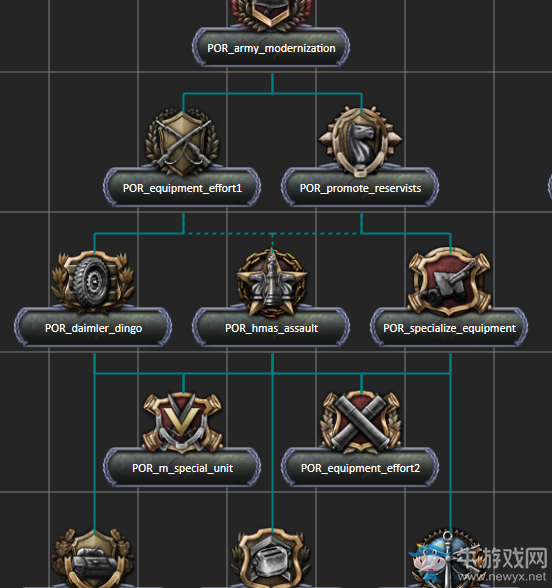Click the POR_specialize_equipment label

(449, 328)
